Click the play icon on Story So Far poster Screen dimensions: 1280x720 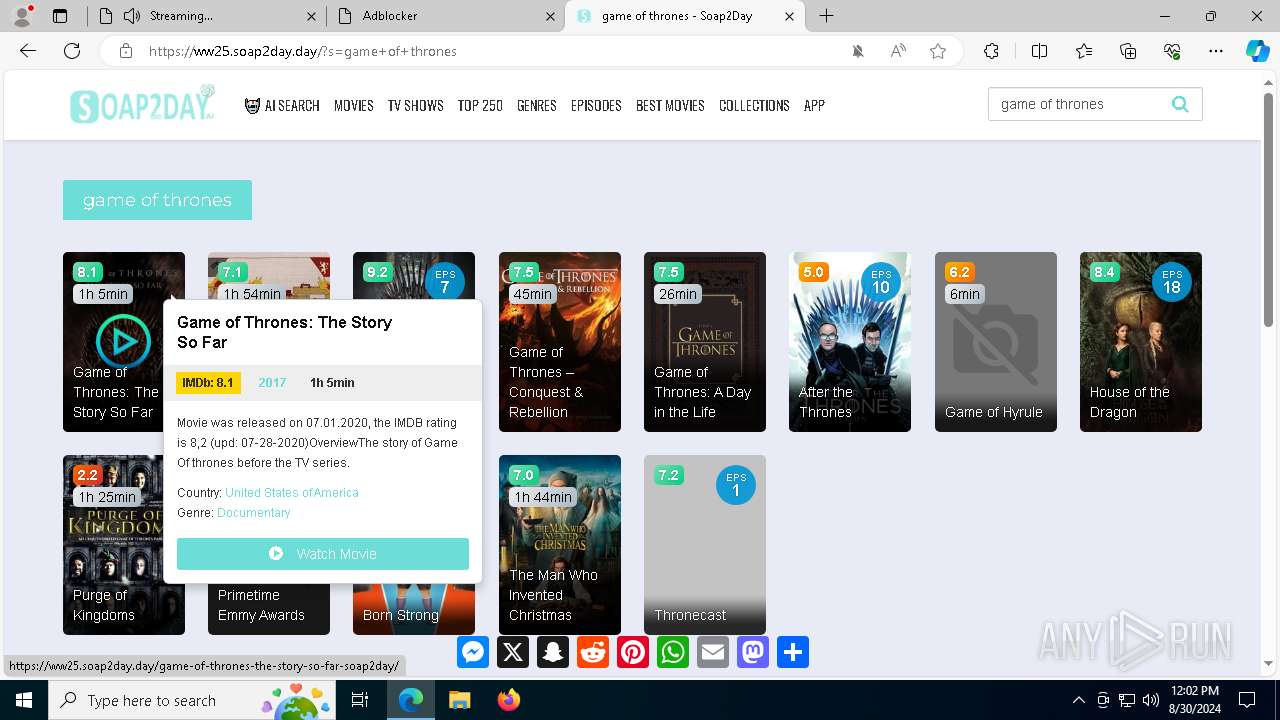[123, 342]
